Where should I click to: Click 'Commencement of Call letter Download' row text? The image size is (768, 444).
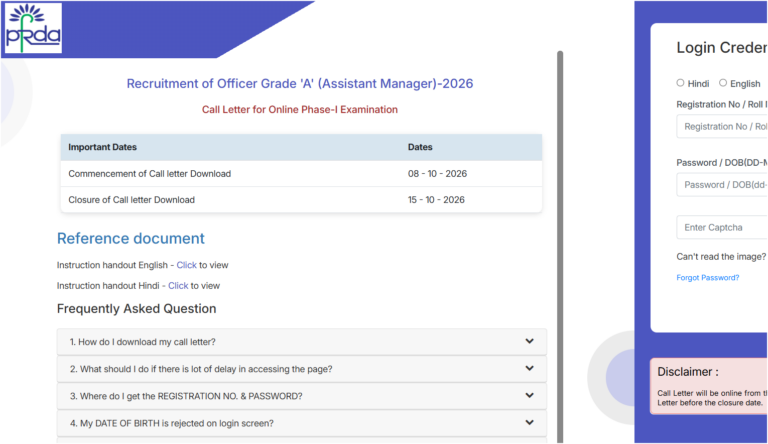pos(149,173)
